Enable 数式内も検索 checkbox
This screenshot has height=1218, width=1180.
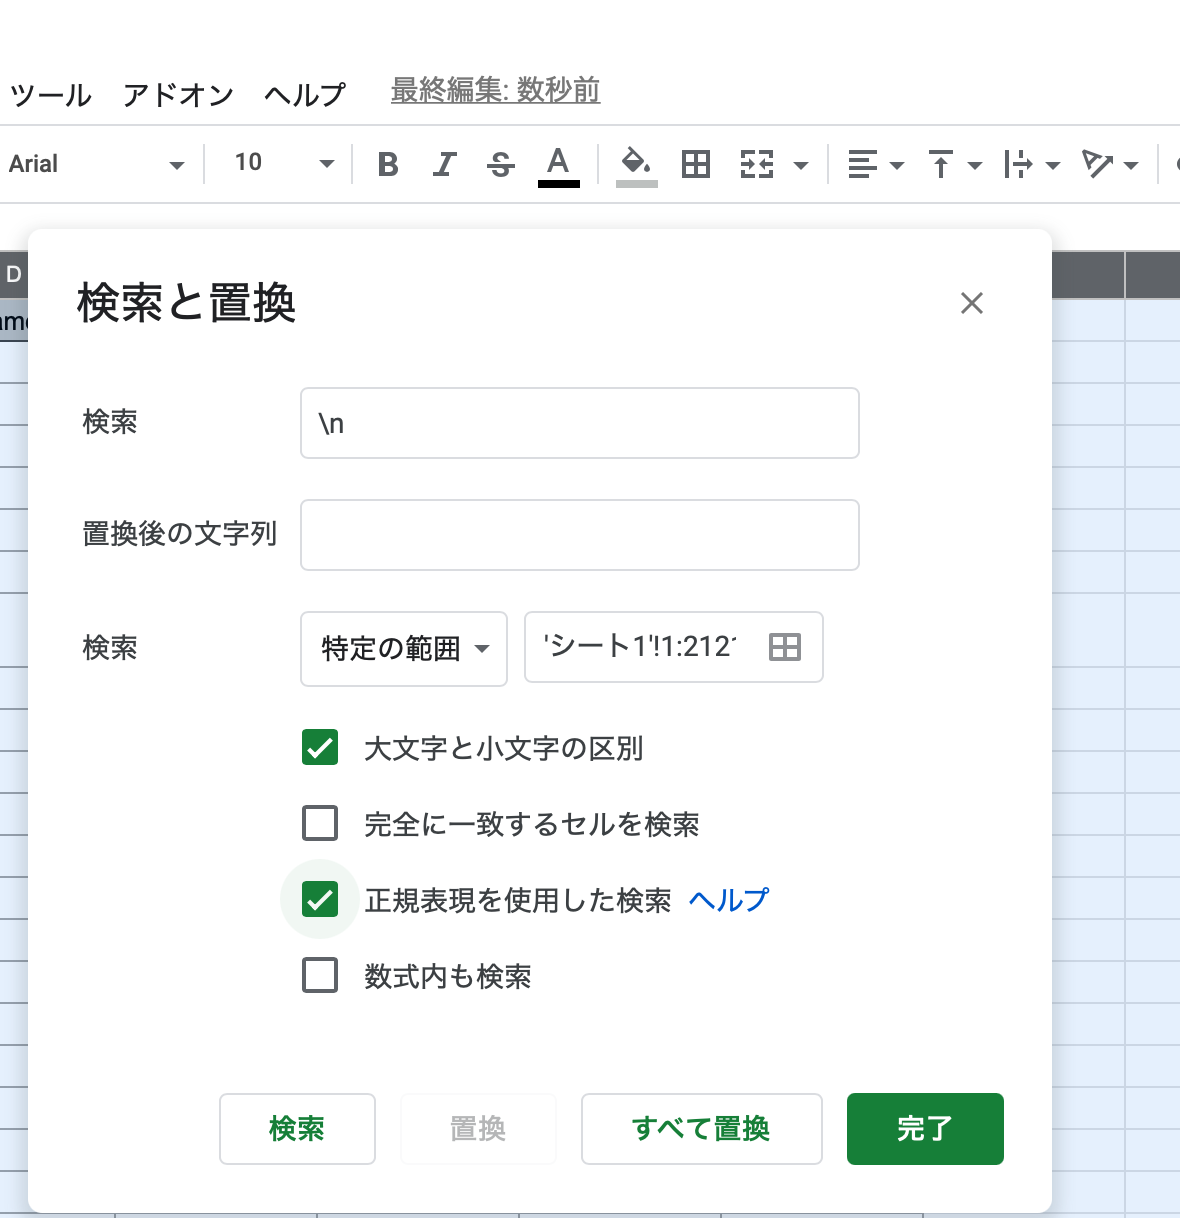point(320,975)
